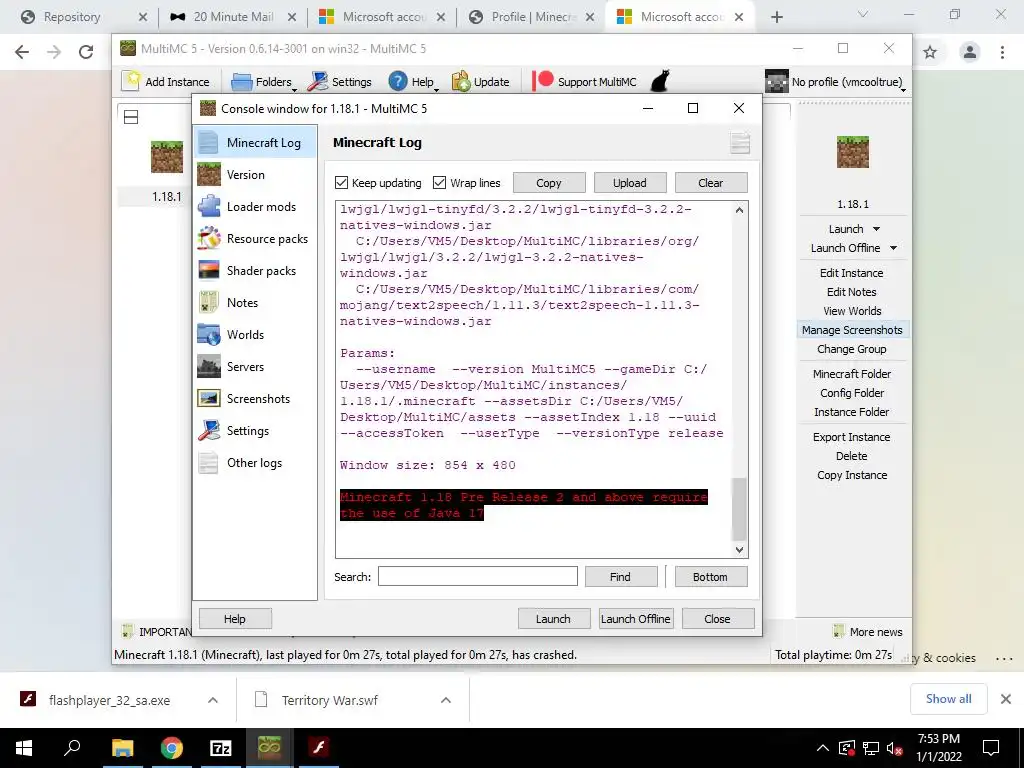
Task: Click Show all downloads
Action: [x=948, y=699]
